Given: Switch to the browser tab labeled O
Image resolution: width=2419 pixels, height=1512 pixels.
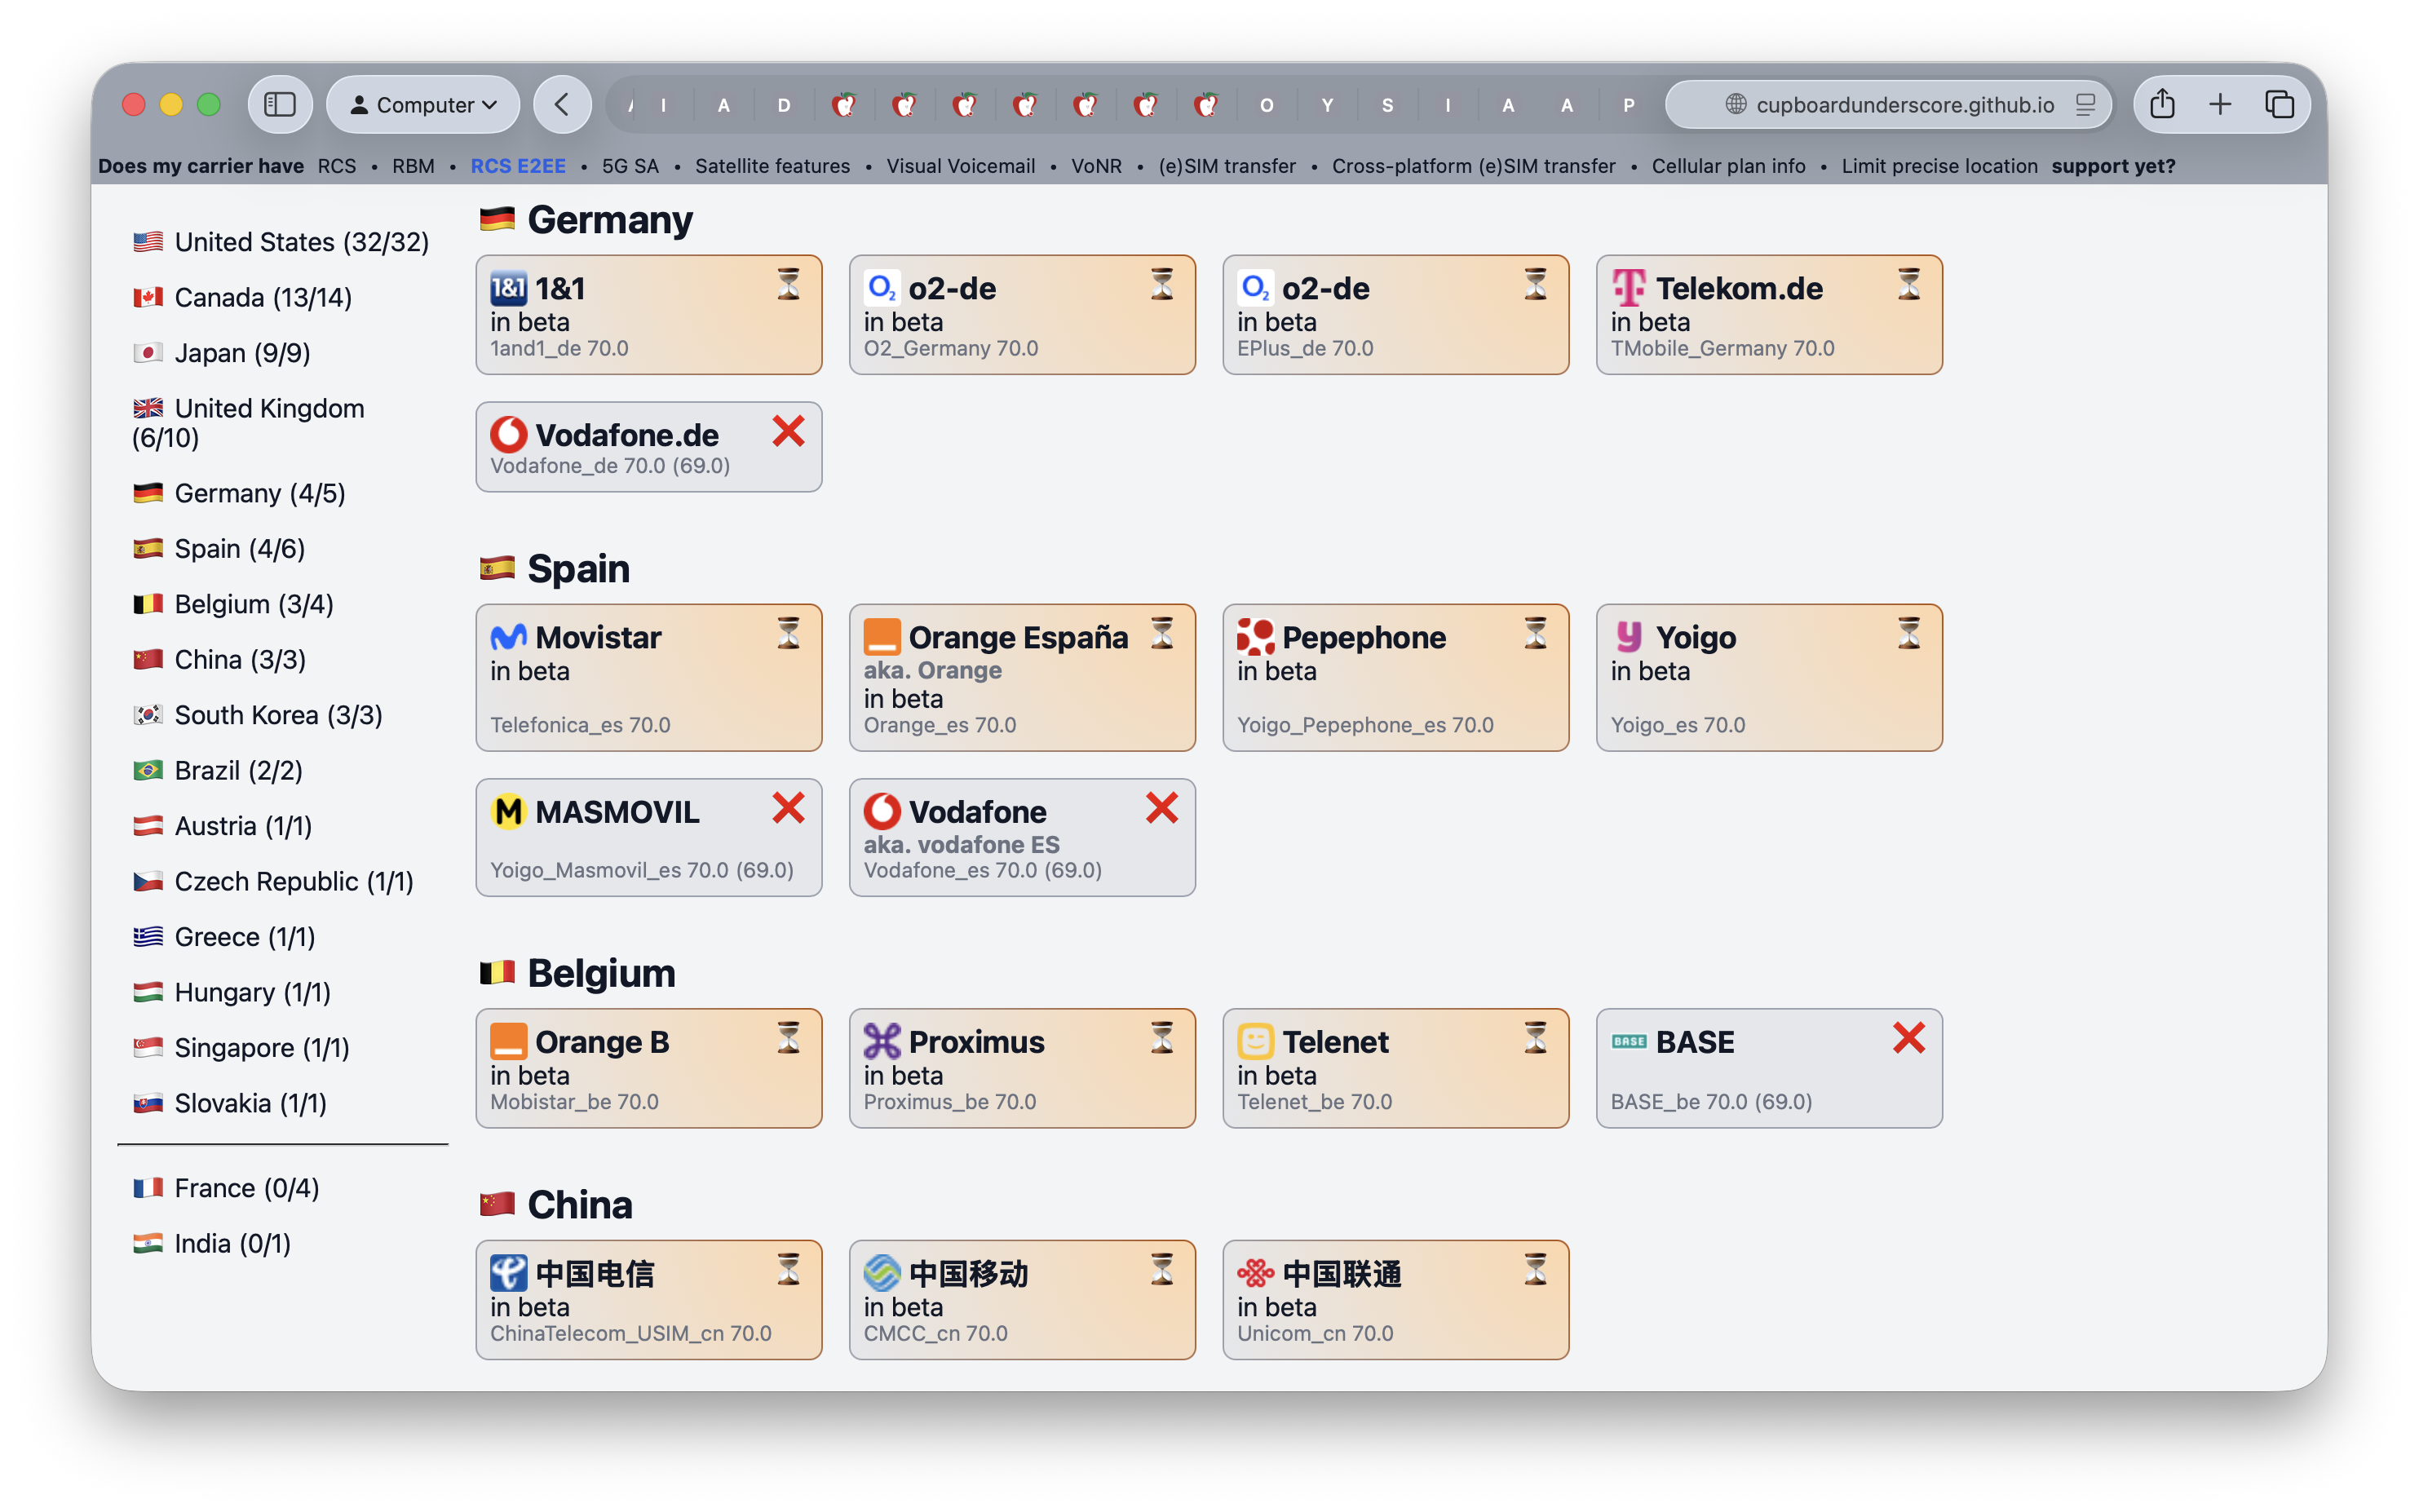Looking at the screenshot, I should tap(1266, 105).
